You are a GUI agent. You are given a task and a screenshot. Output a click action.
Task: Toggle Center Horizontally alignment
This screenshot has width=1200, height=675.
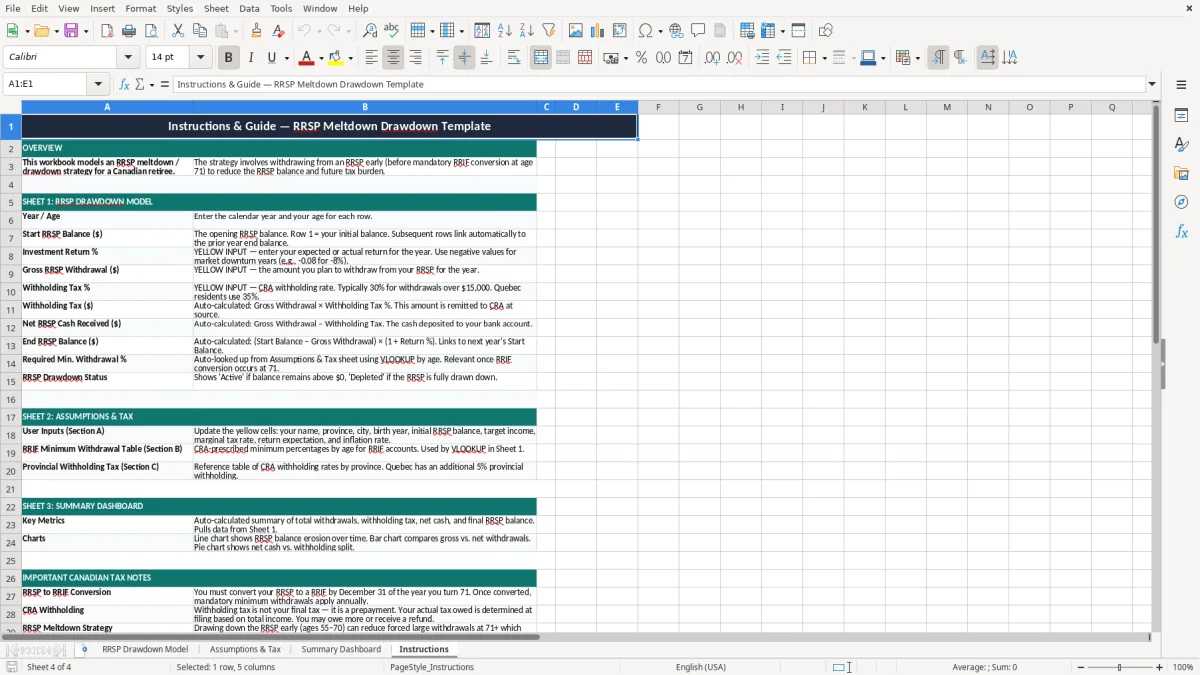point(394,58)
